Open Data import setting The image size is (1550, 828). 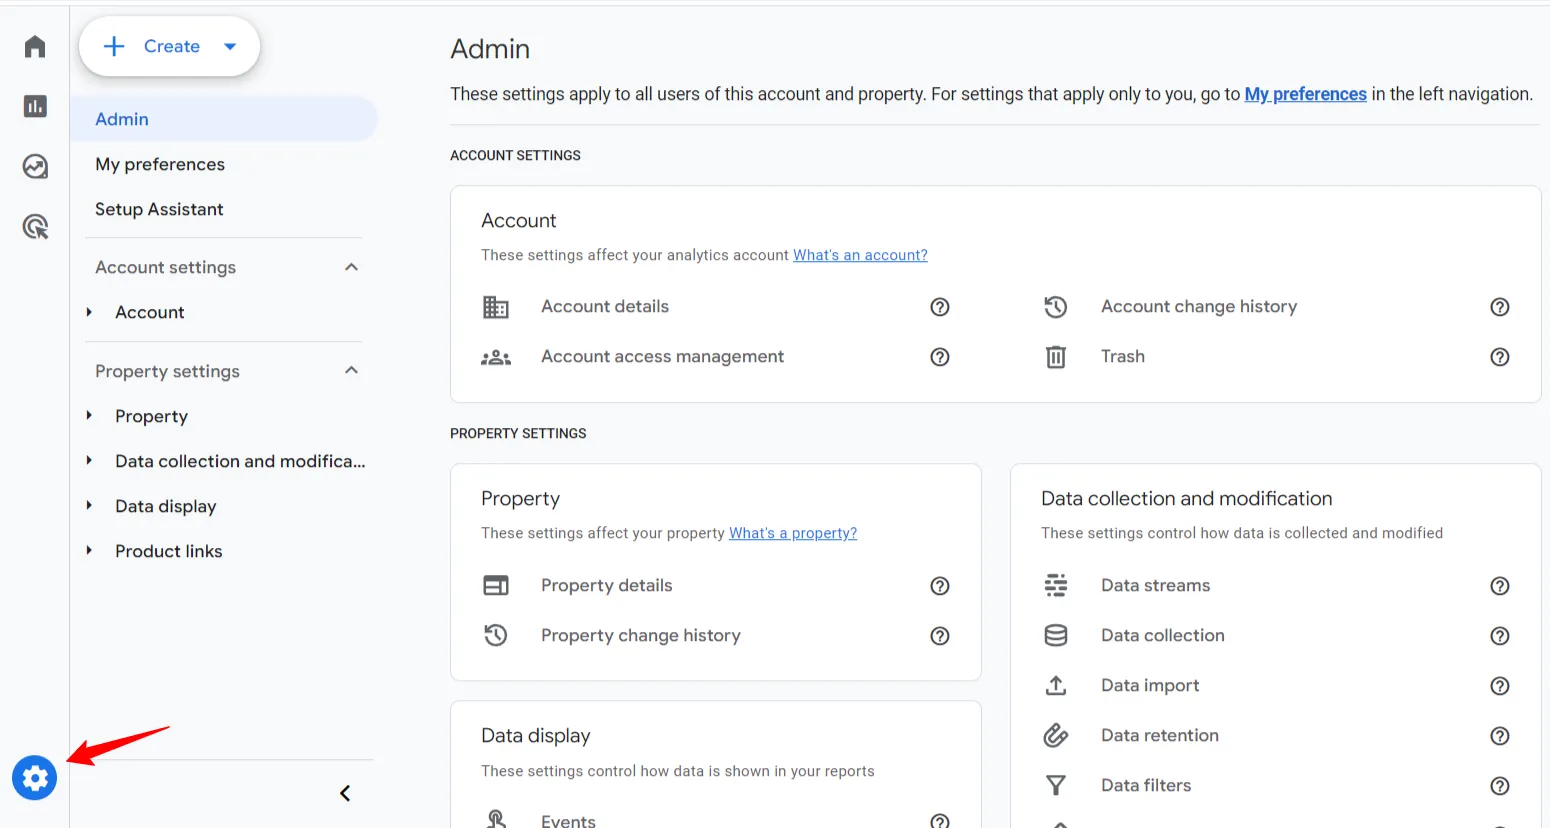1150,686
